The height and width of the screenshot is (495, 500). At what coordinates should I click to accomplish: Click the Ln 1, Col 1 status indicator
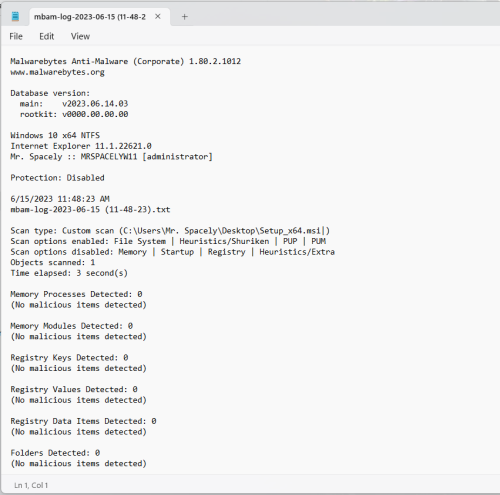coord(31,485)
